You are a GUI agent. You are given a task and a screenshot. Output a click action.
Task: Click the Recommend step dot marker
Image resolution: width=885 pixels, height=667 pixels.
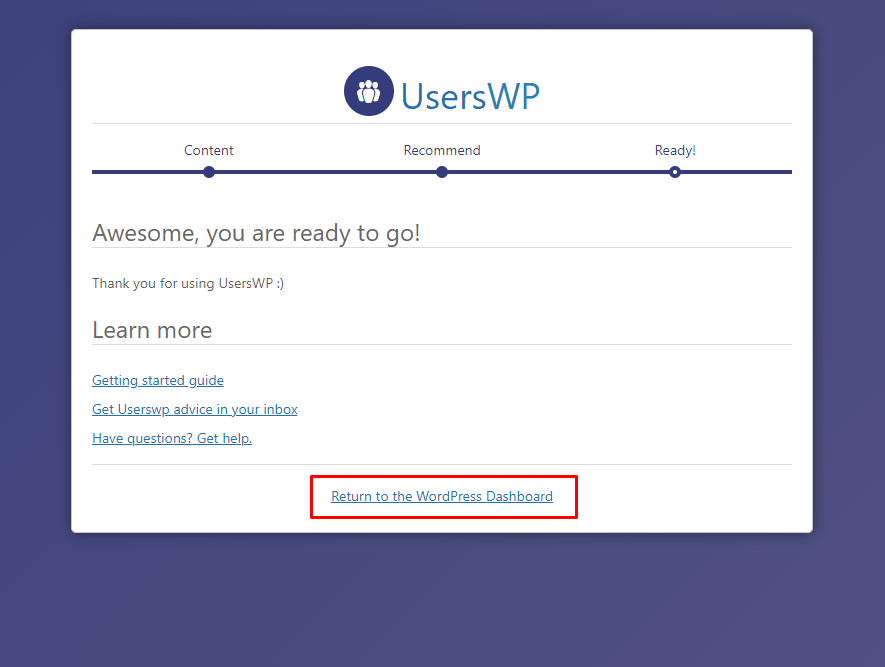click(442, 172)
